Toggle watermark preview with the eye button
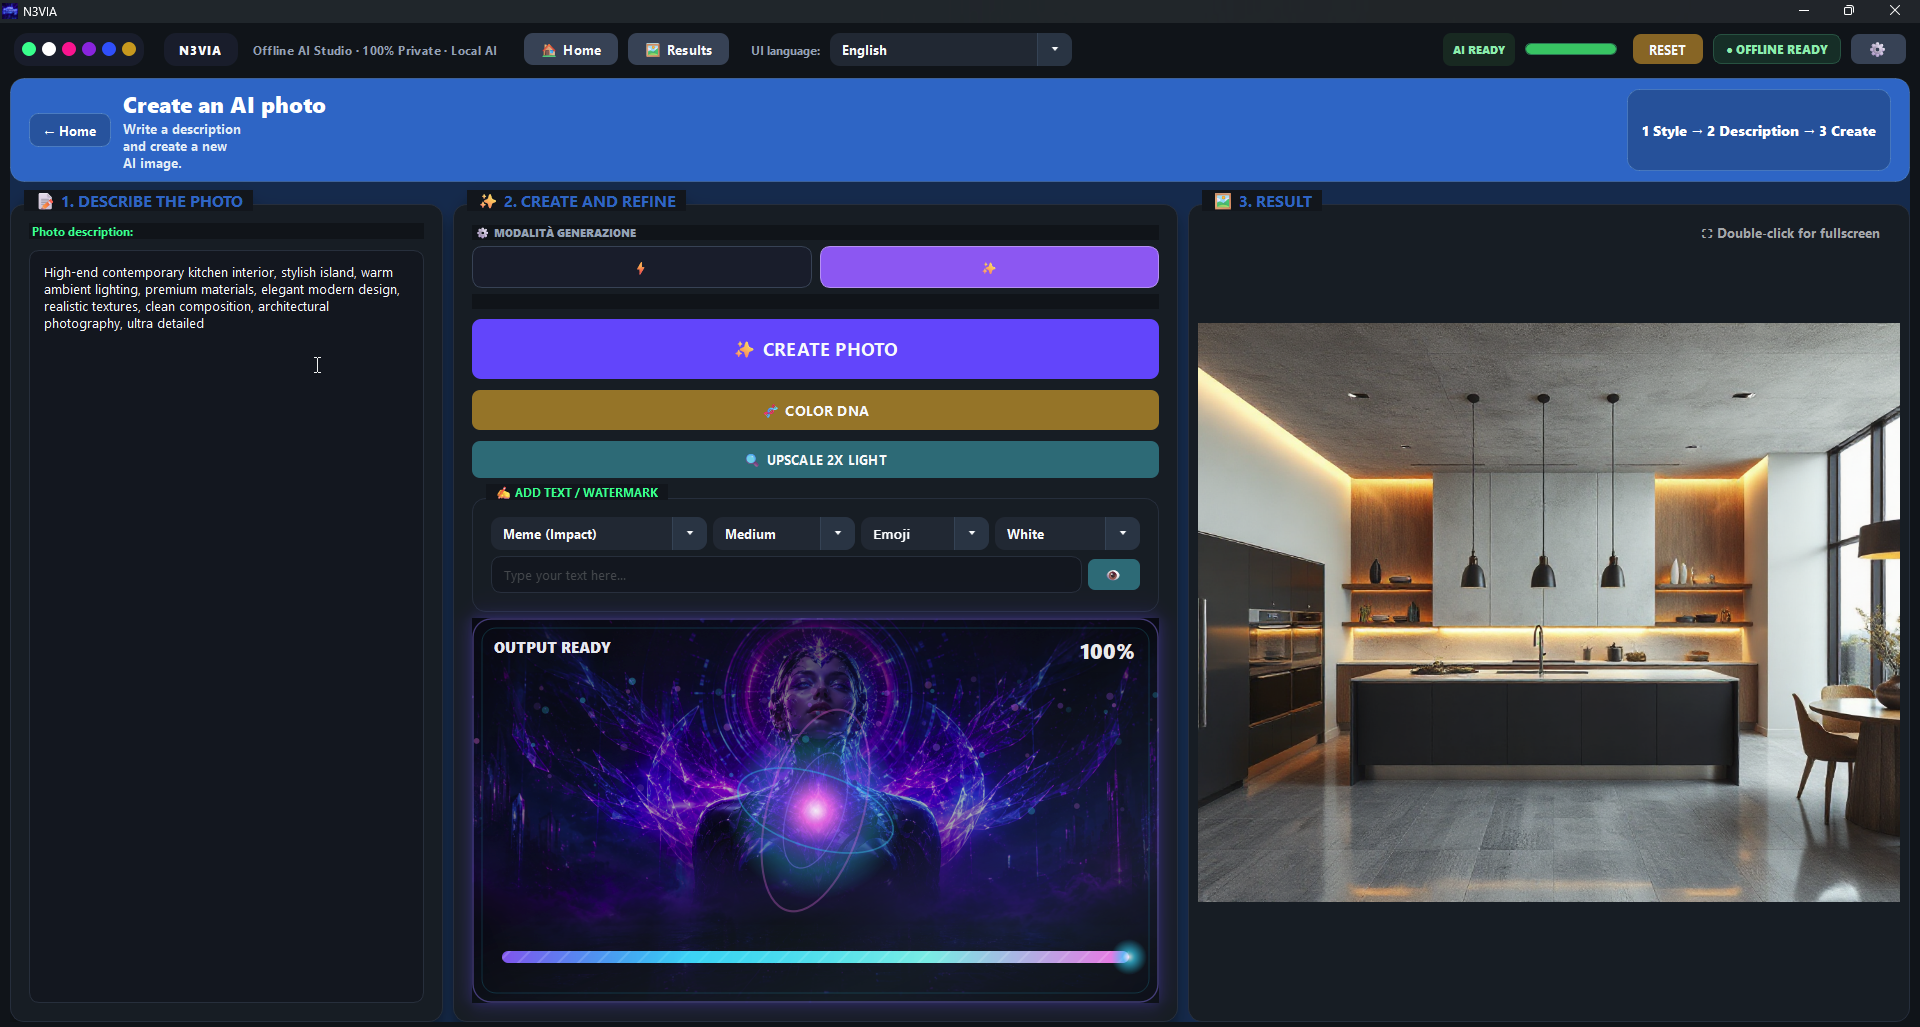The width and height of the screenshot is (1920, 1027). (1113, 575)
